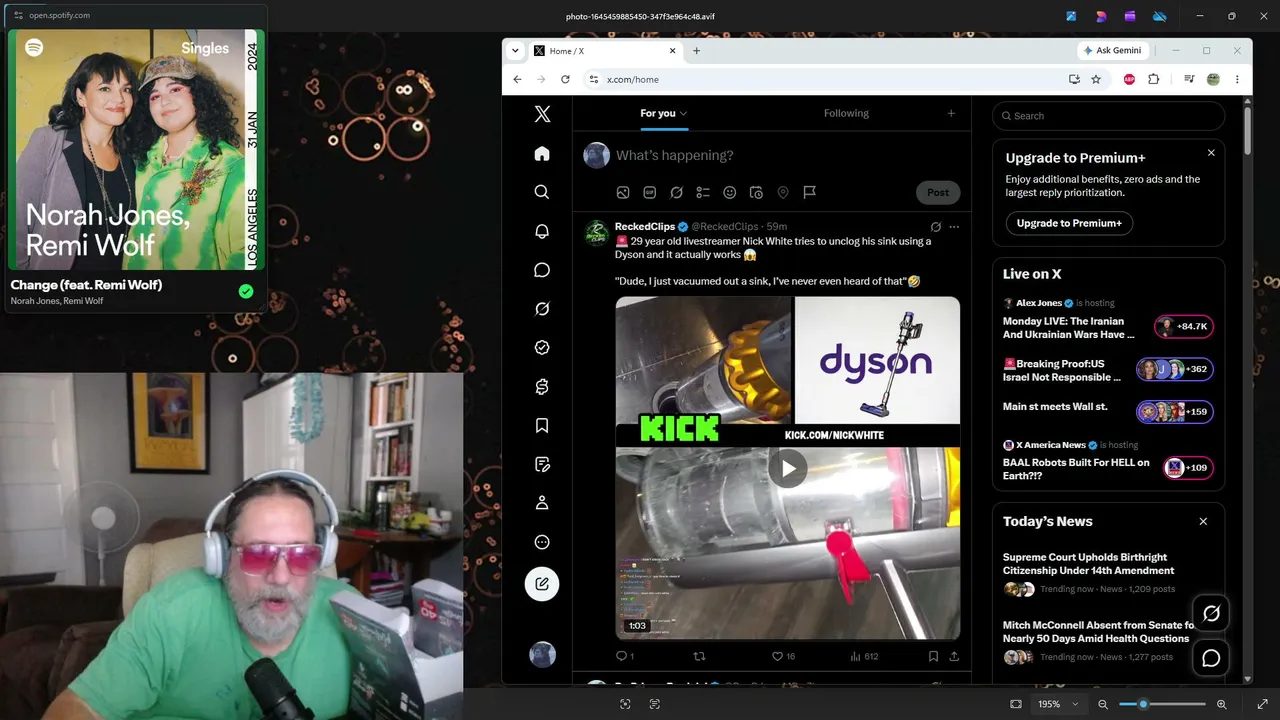This screenshot has width=1280, height=720.
Task: Open Profile in the X sidebar
Action: point(542,503)
